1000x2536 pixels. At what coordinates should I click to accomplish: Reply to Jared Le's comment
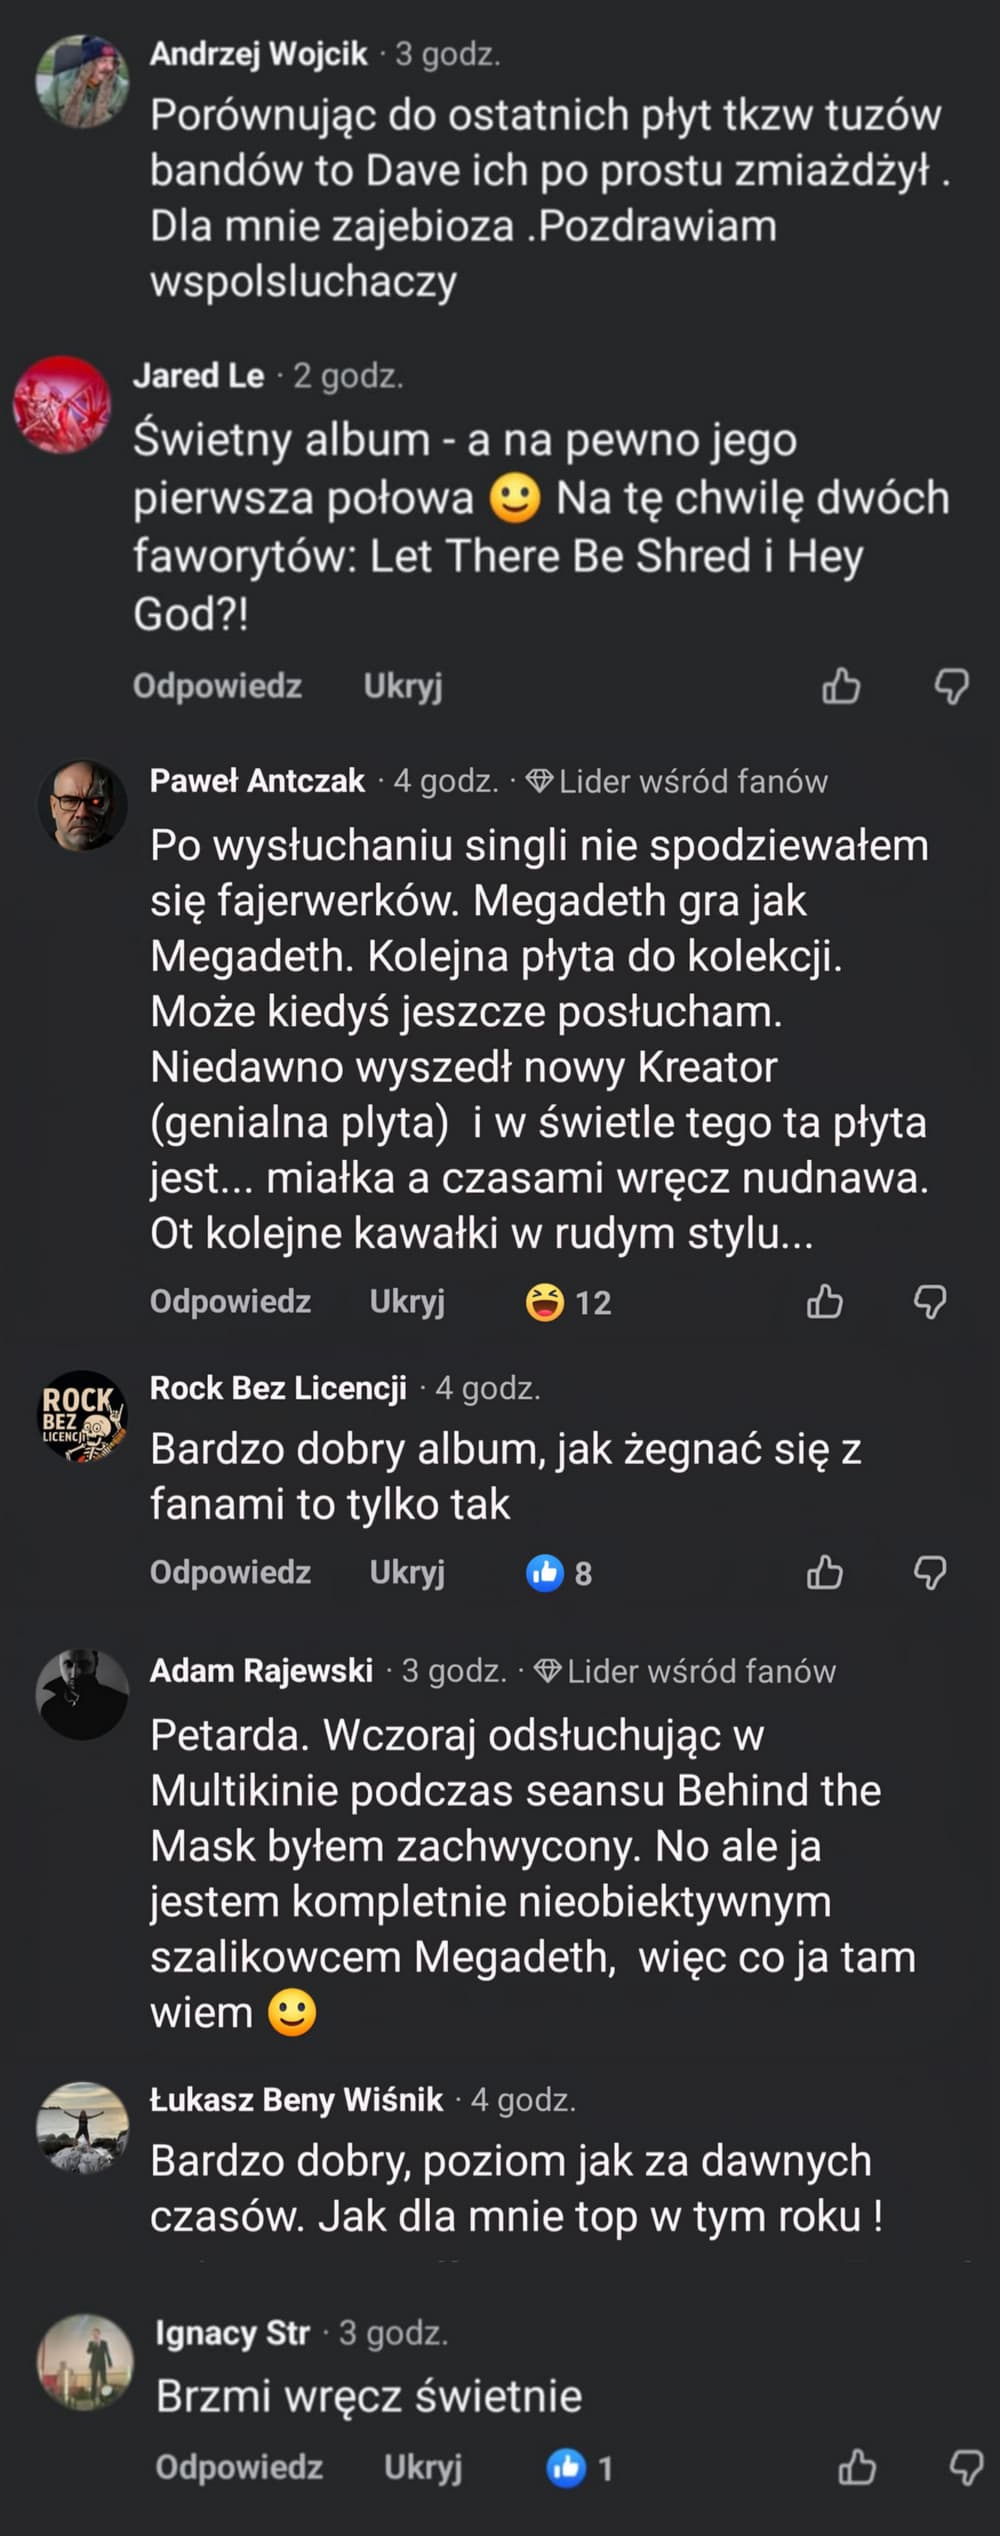tap(217, 686)
